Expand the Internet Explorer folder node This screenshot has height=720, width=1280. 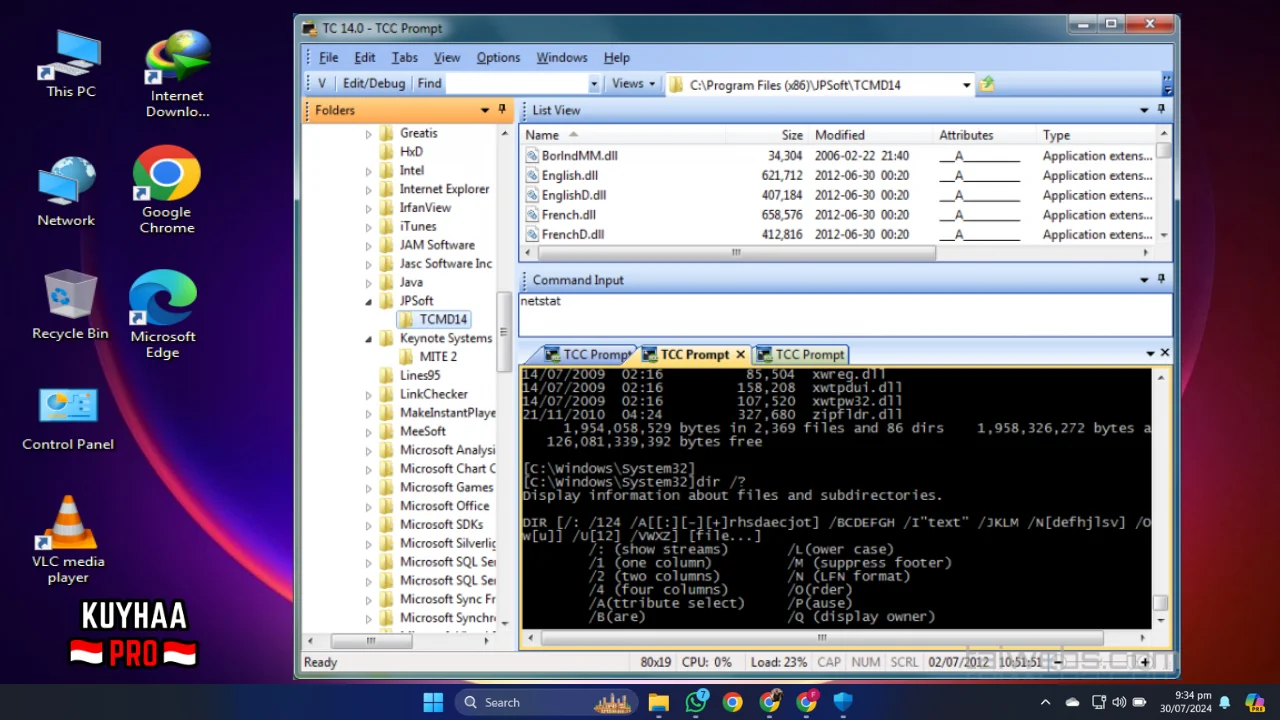368,189
